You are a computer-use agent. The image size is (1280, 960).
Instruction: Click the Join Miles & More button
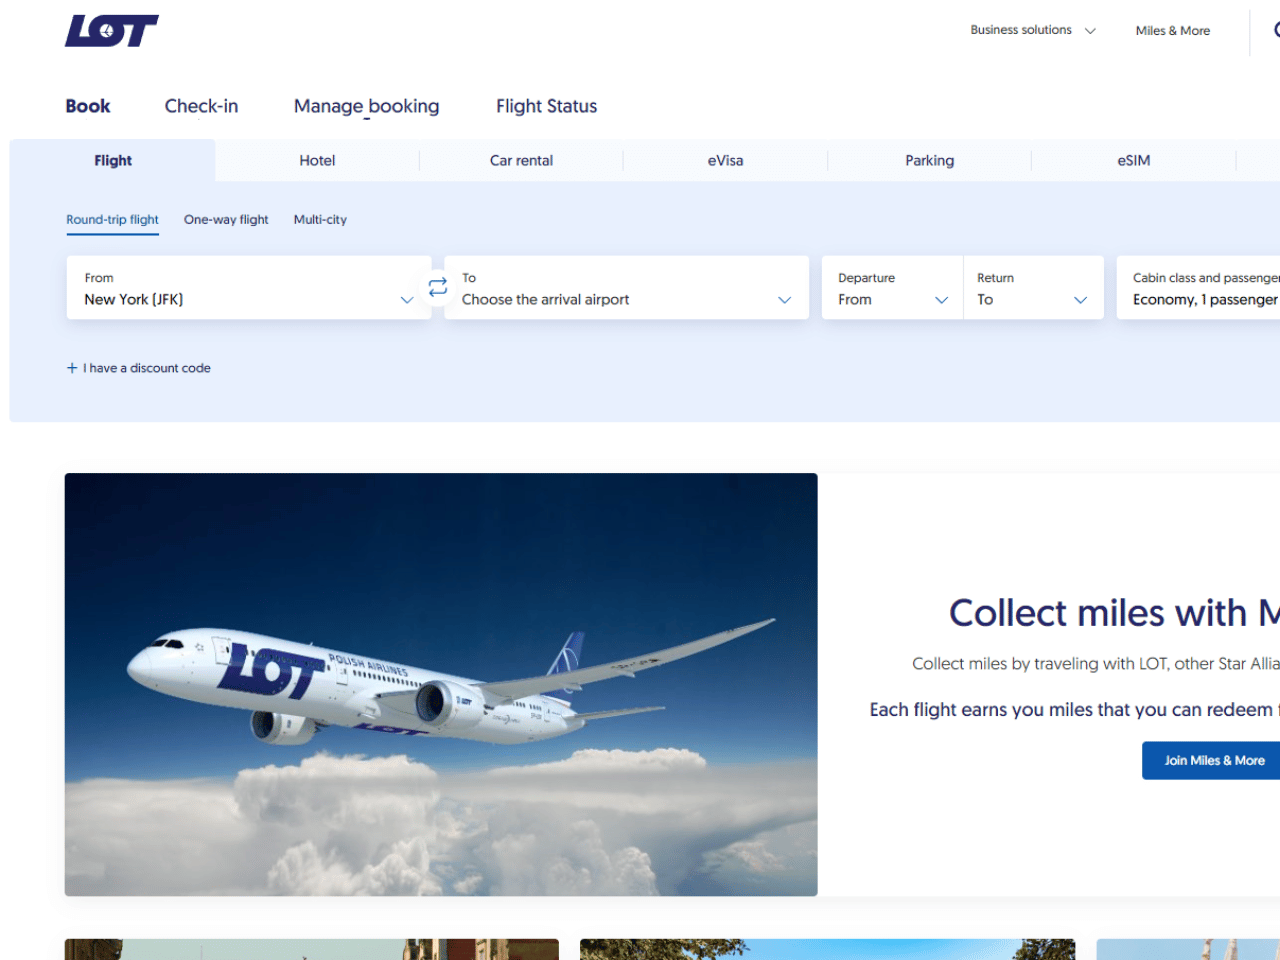[x=1211, y=761]
